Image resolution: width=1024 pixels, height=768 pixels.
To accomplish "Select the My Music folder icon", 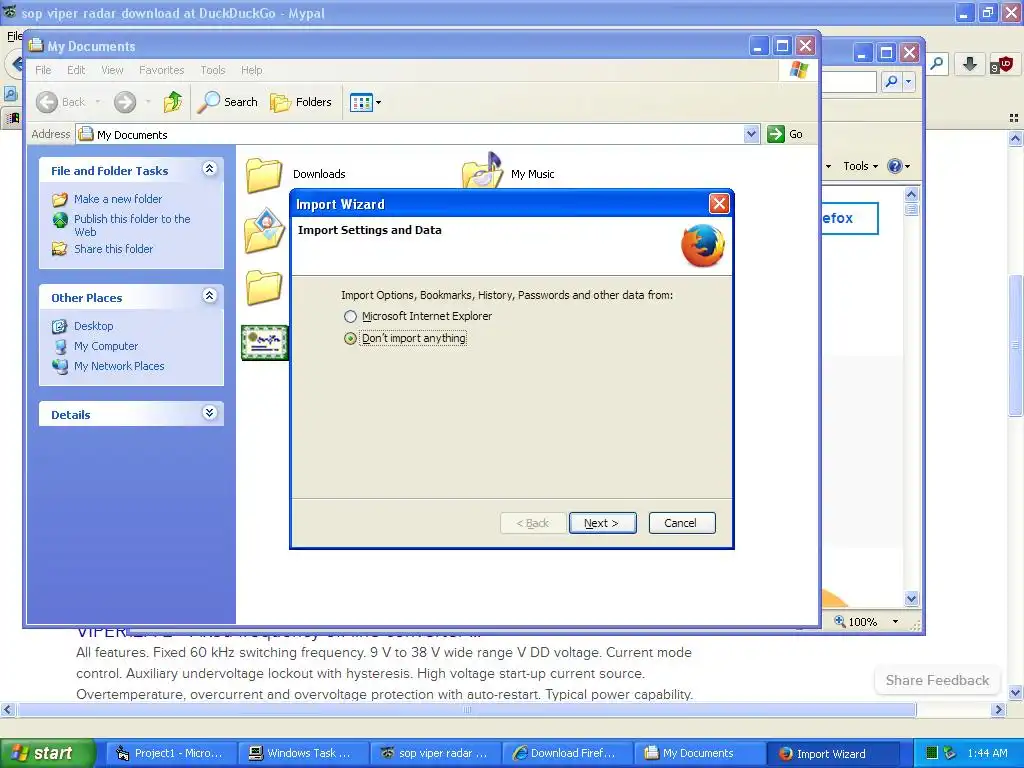I will [x=483, y=171].
